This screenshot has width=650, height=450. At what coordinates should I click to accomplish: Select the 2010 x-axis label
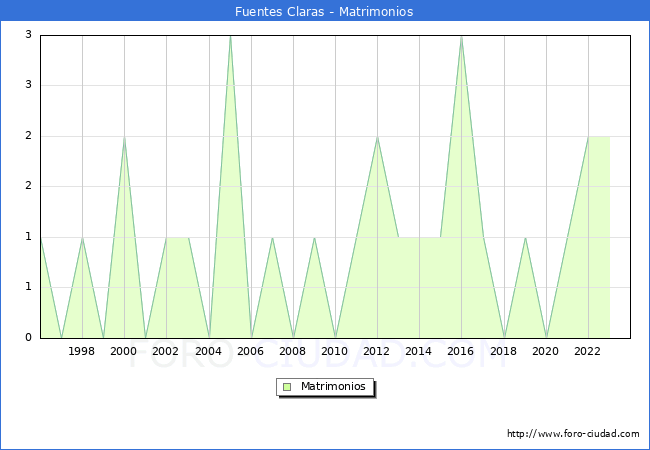point(335,351)
